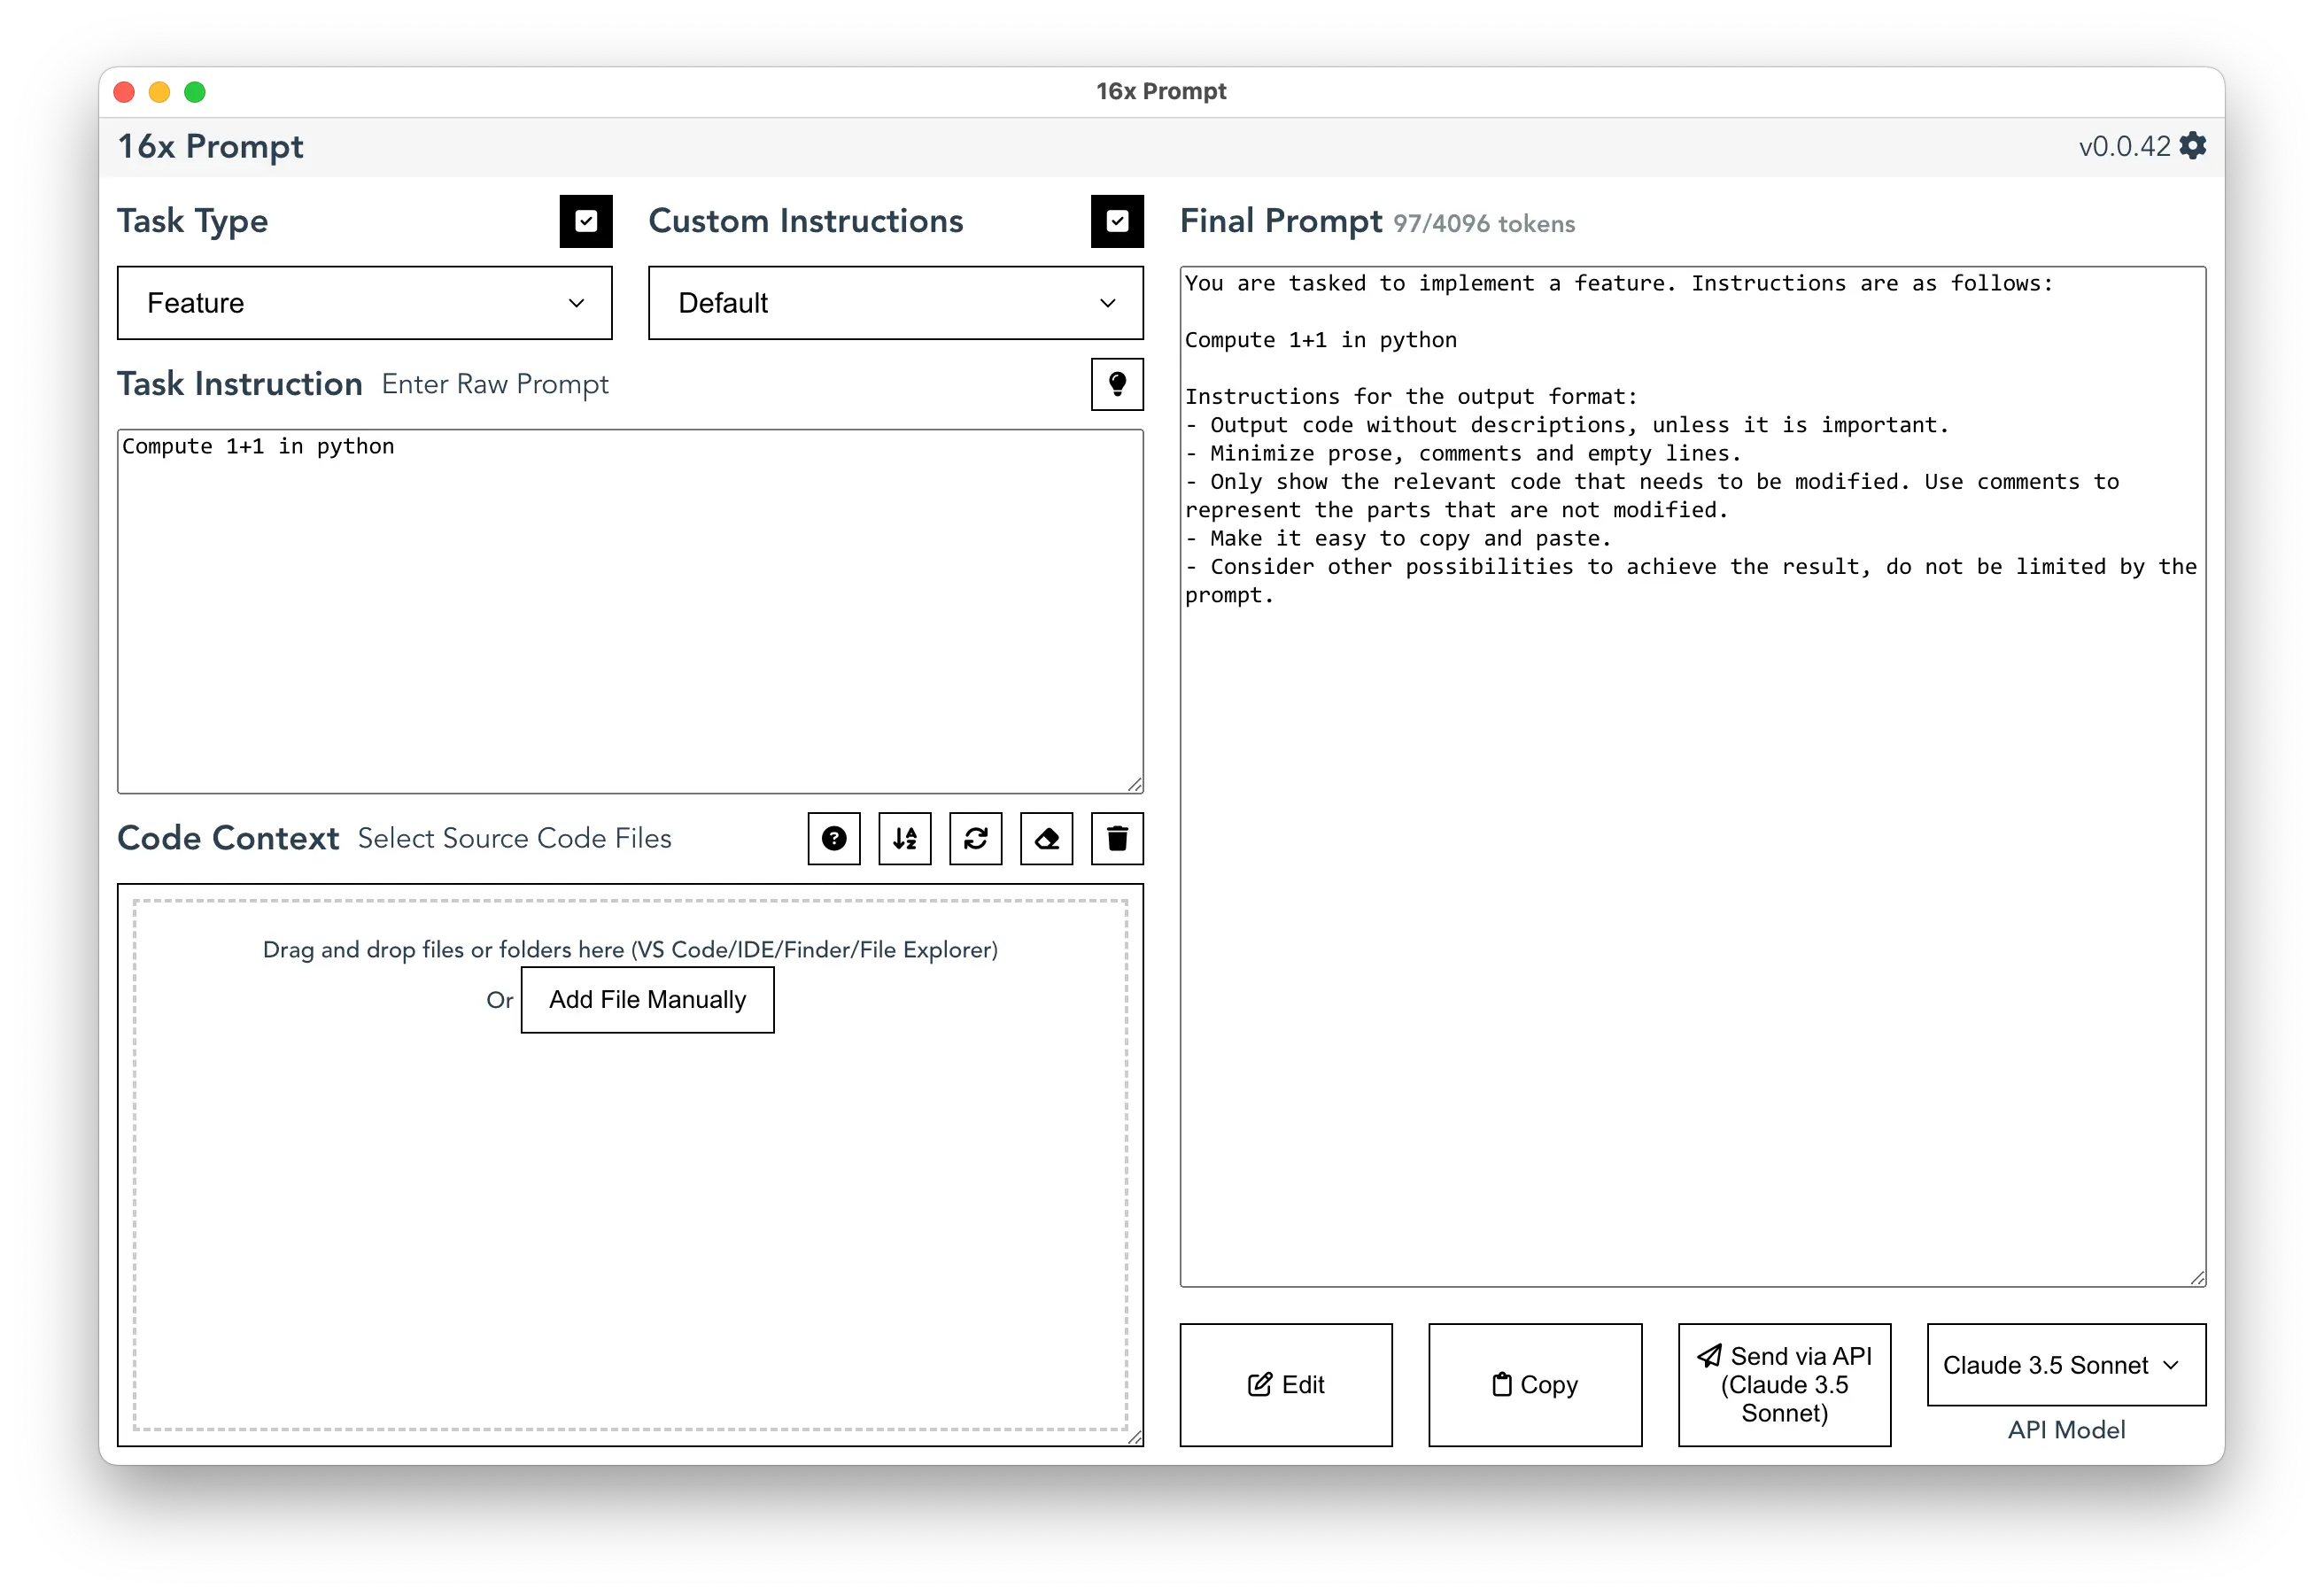Toggle the Task Type checkbox
Image resolution: width=2324 pixels, height=1596 pixels.
(586, 221)
